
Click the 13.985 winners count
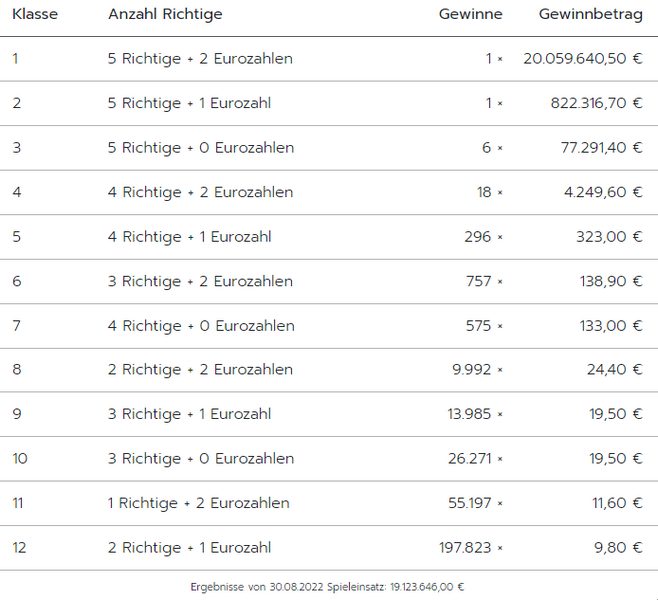click(x=470, y=414)
